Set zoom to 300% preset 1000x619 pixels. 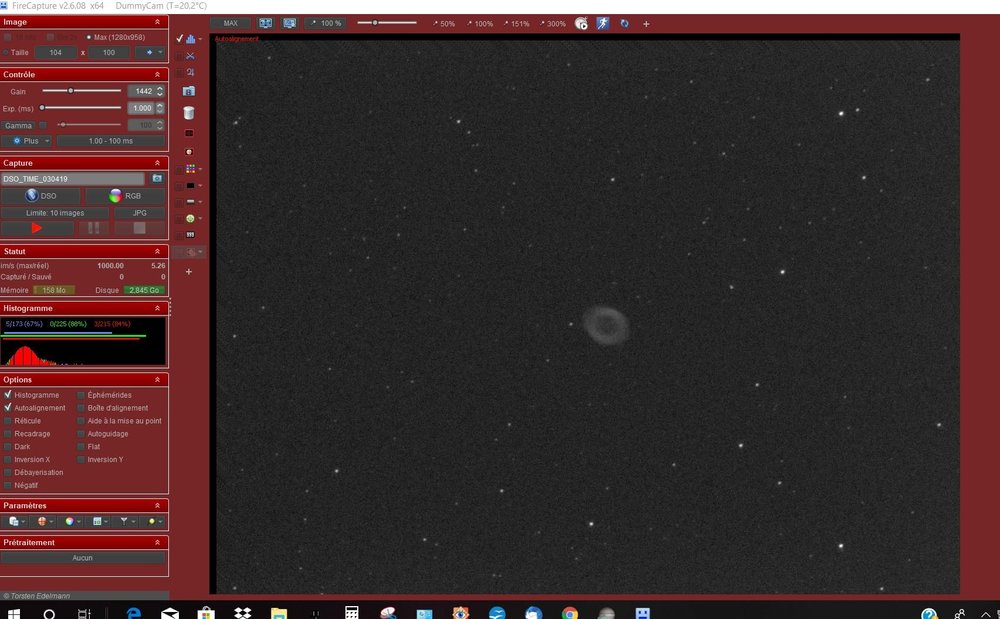(x=553, y=24)
